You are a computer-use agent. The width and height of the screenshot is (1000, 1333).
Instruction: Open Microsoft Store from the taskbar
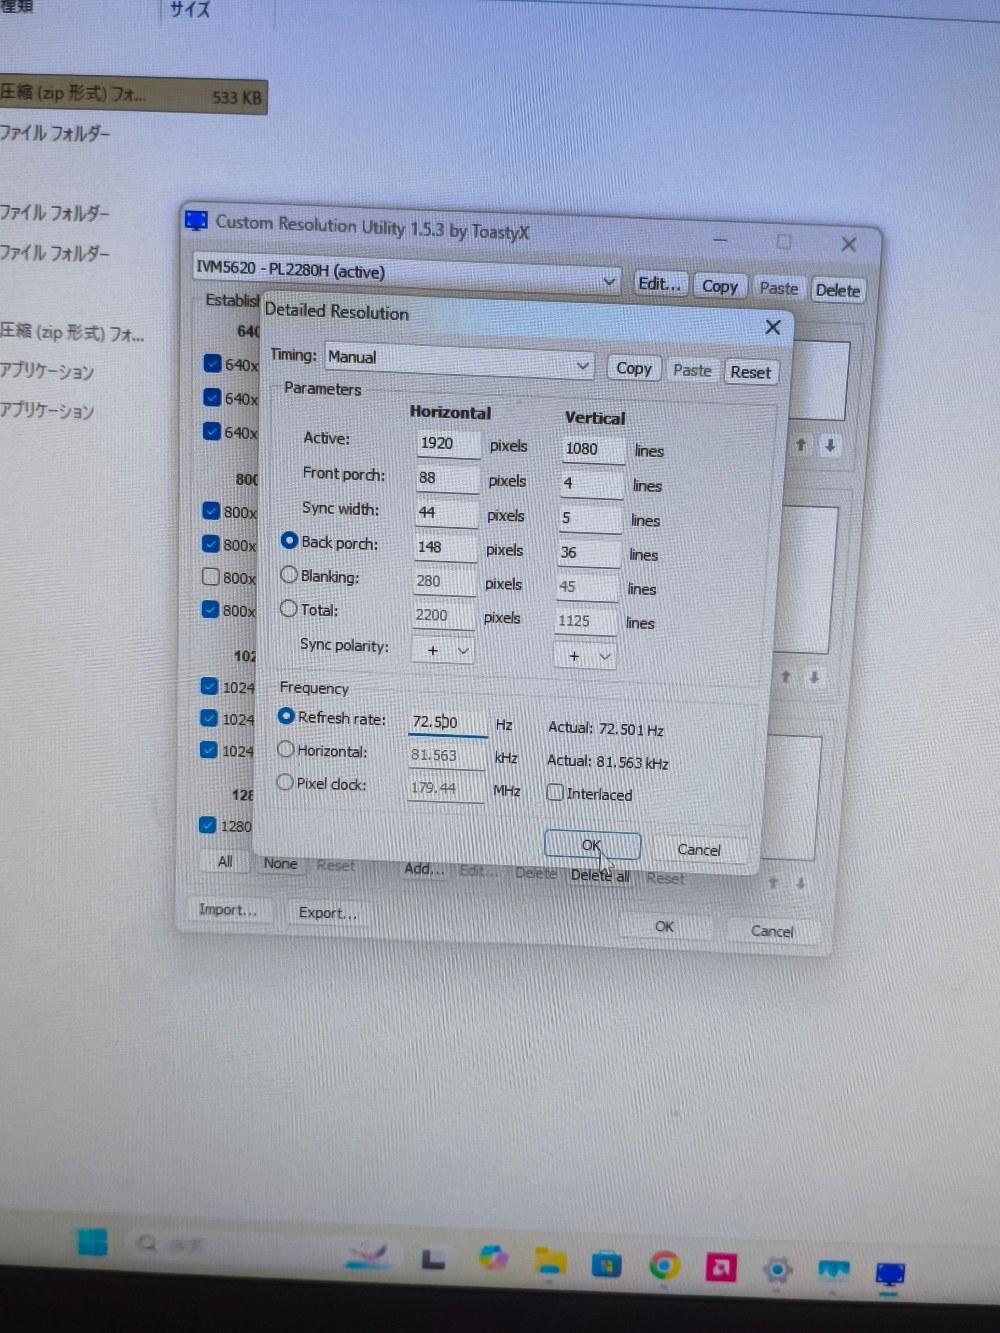pyautogui.click(x=606, y=1265)
